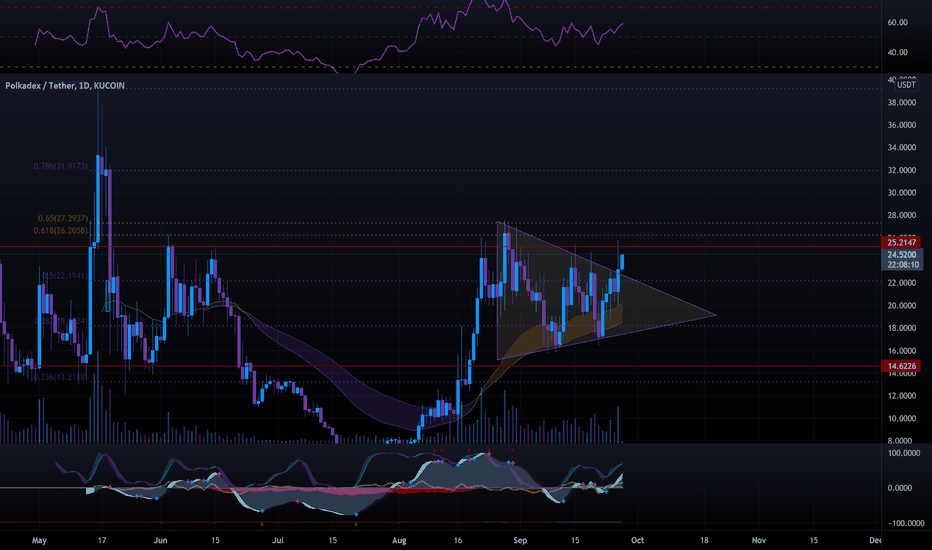Click 38.0000 on the price axis
932x550 pixels.
click(902, 103)
